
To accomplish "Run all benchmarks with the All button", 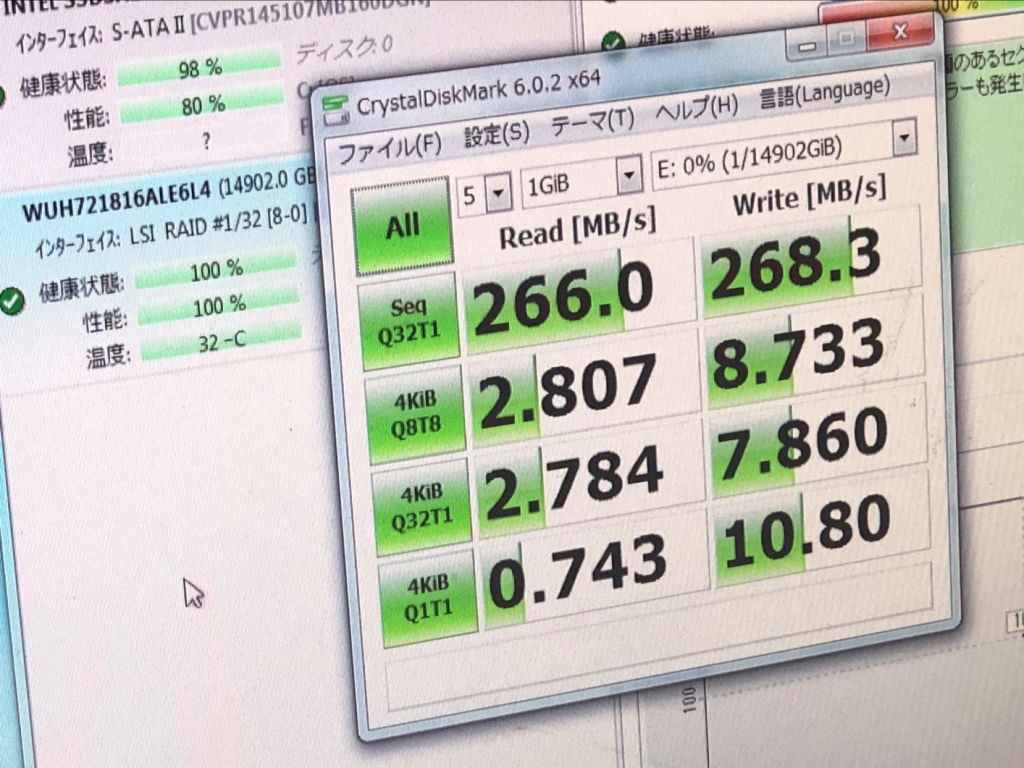I will (x=403, y=226).
